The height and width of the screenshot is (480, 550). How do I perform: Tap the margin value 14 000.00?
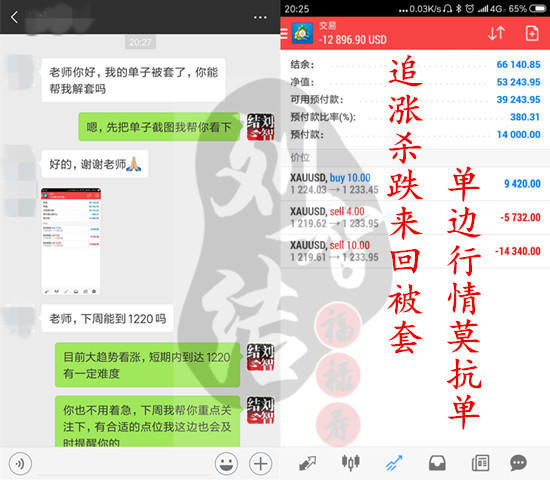(x=518, y=134)
